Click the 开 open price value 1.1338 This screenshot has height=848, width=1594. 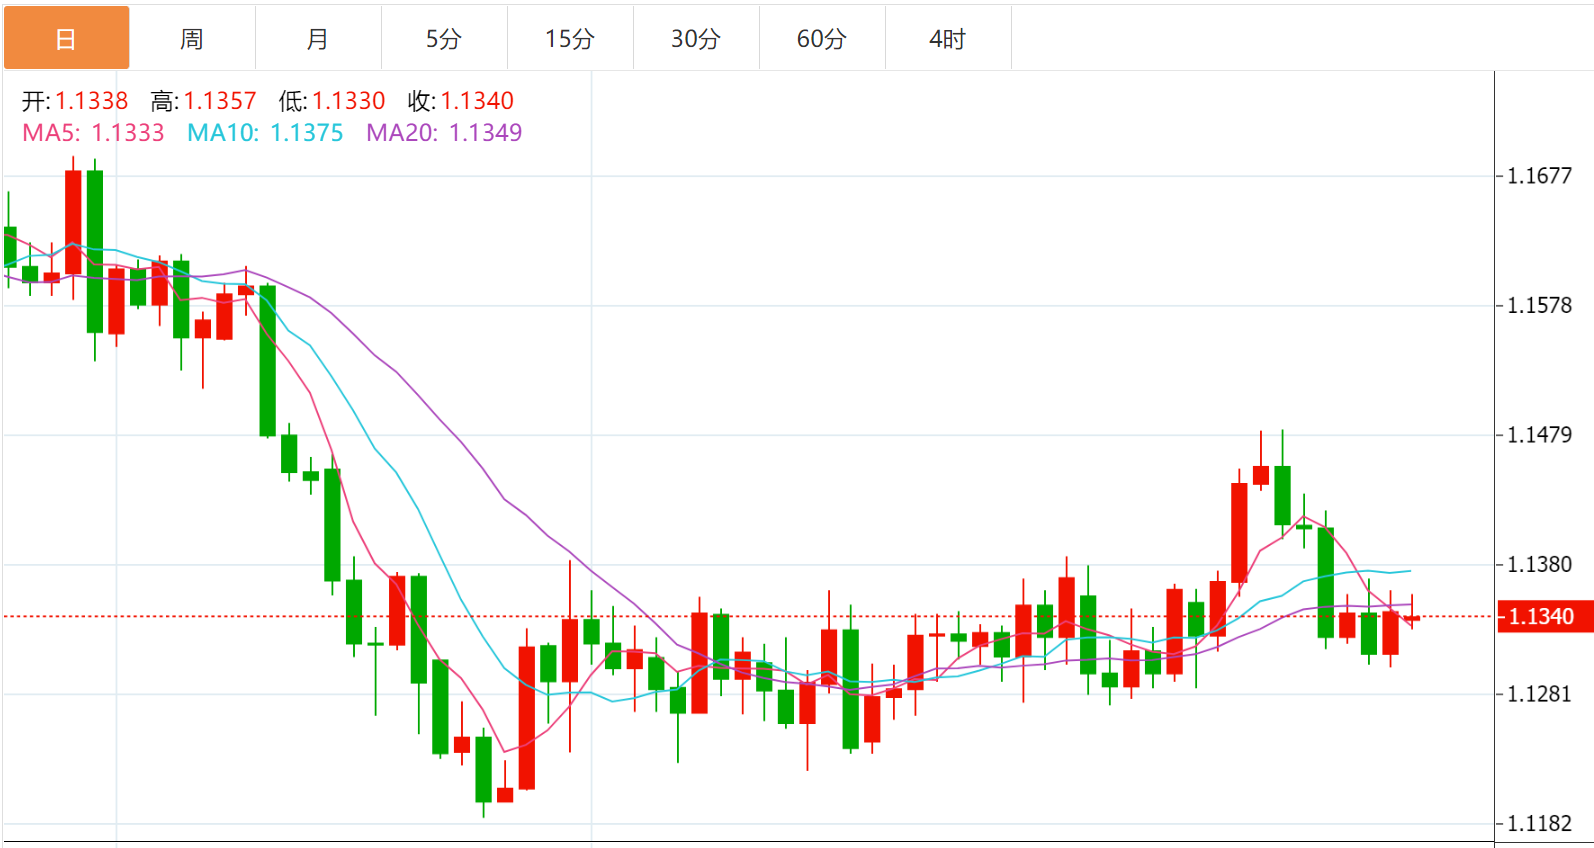91,101
